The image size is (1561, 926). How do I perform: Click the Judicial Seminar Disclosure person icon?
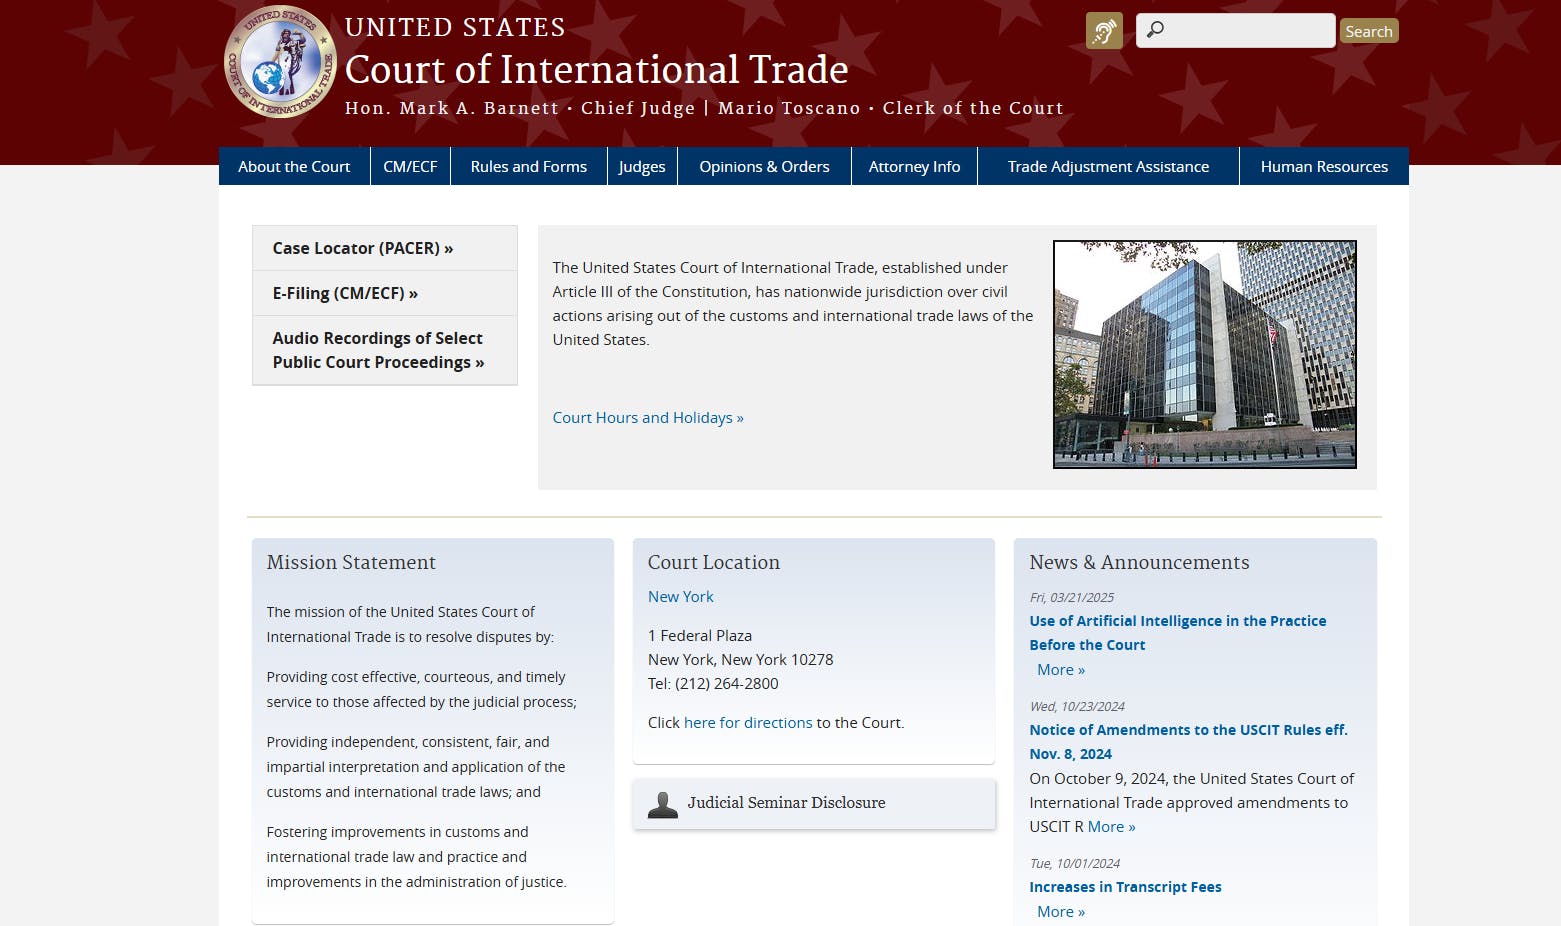point(662,804)
